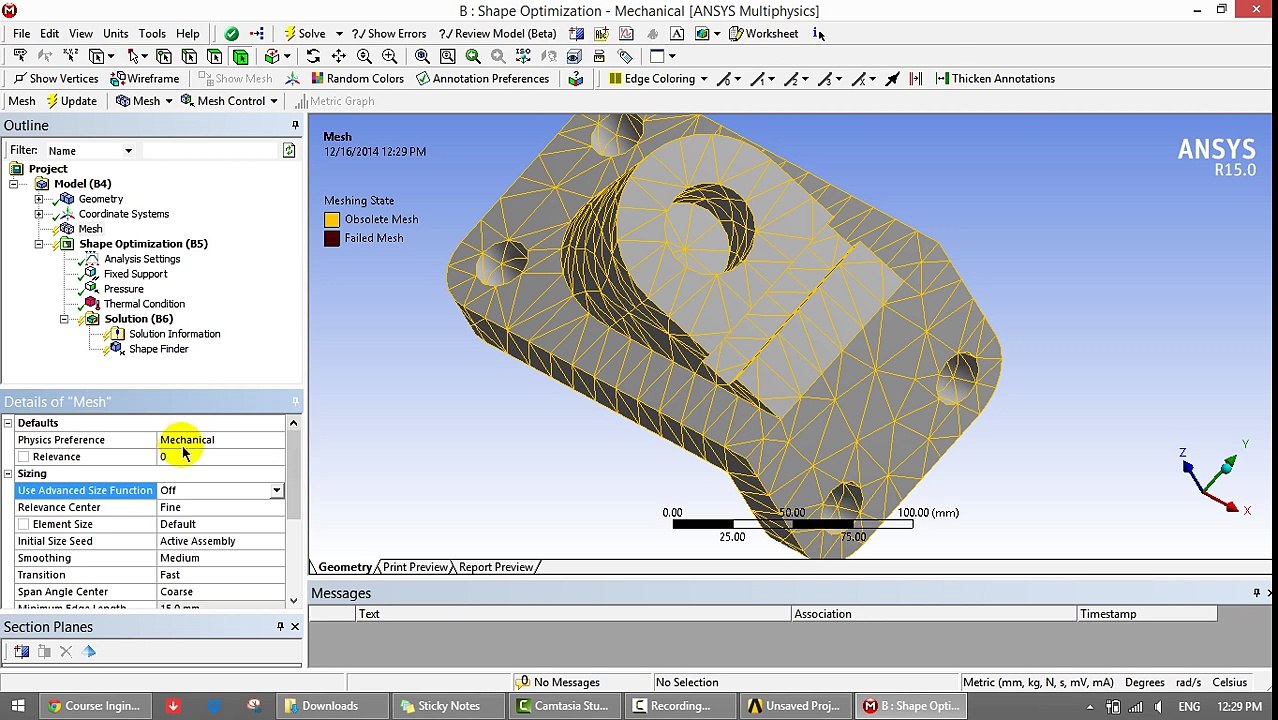Click the Show Errors button
Viewport: 1278px width, 720px height.
(389, 33)
